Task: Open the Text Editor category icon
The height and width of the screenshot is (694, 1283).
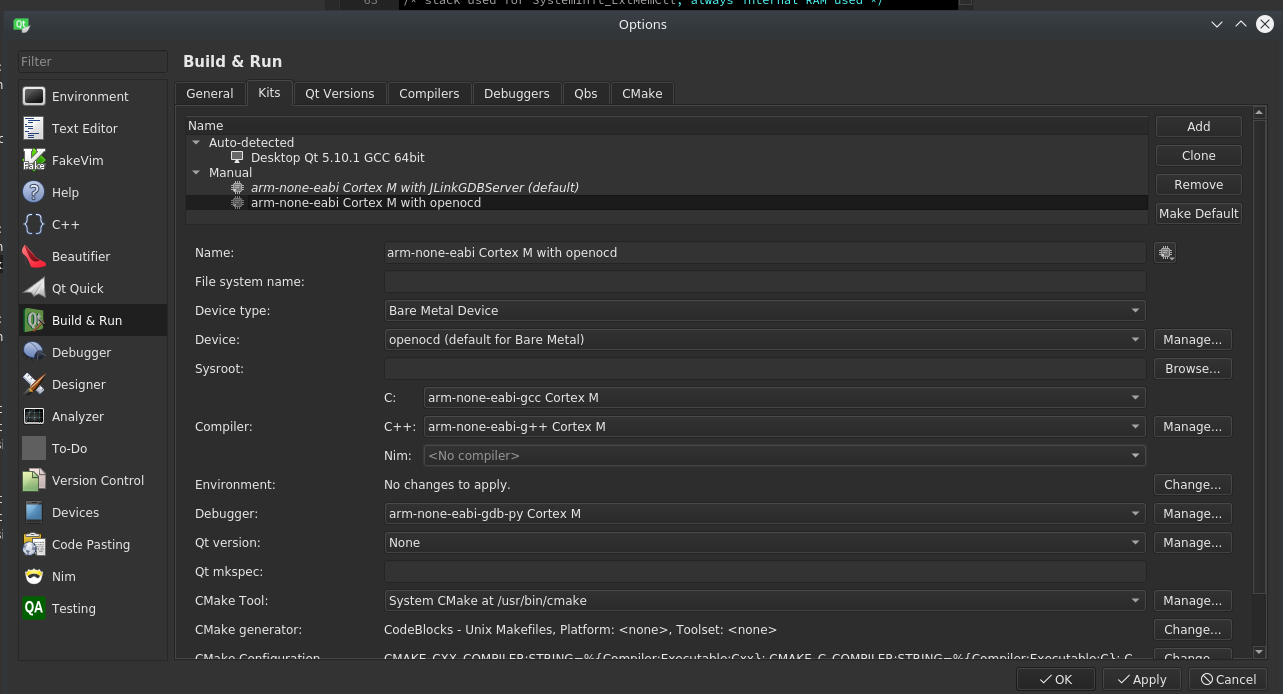Action: [34, 128]
